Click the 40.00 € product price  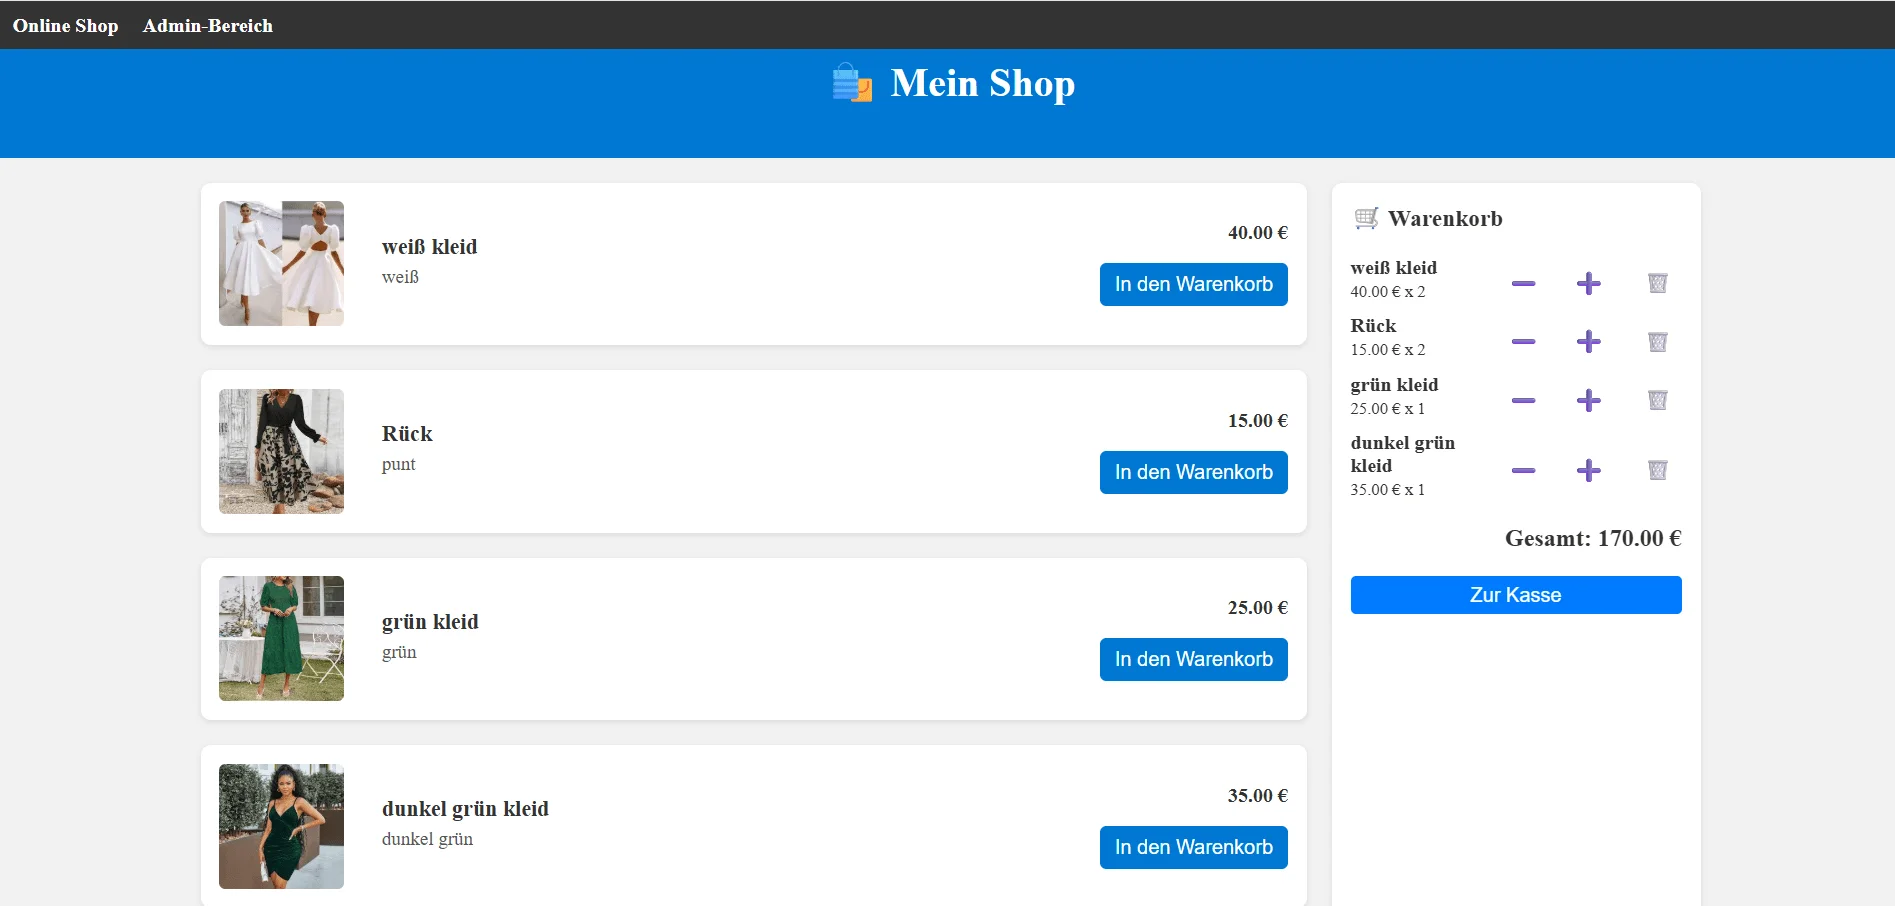point(1258,233)
